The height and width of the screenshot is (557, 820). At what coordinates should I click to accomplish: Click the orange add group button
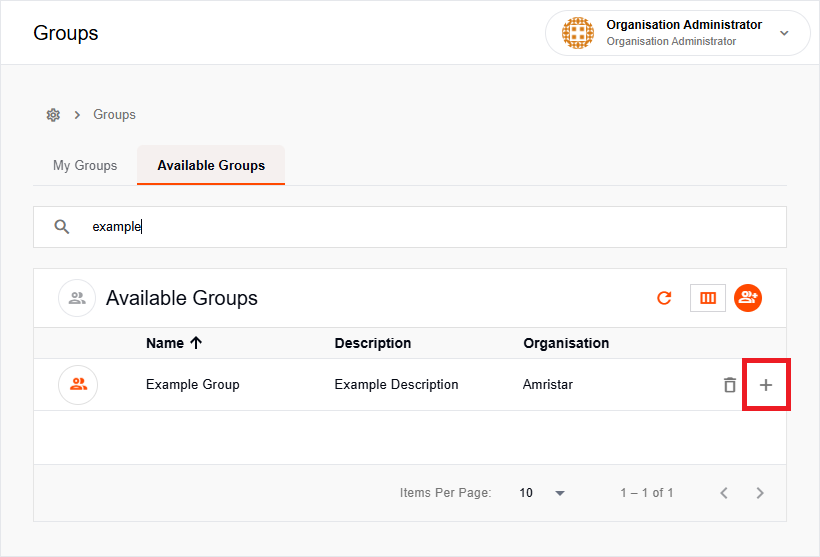[748, 298]
